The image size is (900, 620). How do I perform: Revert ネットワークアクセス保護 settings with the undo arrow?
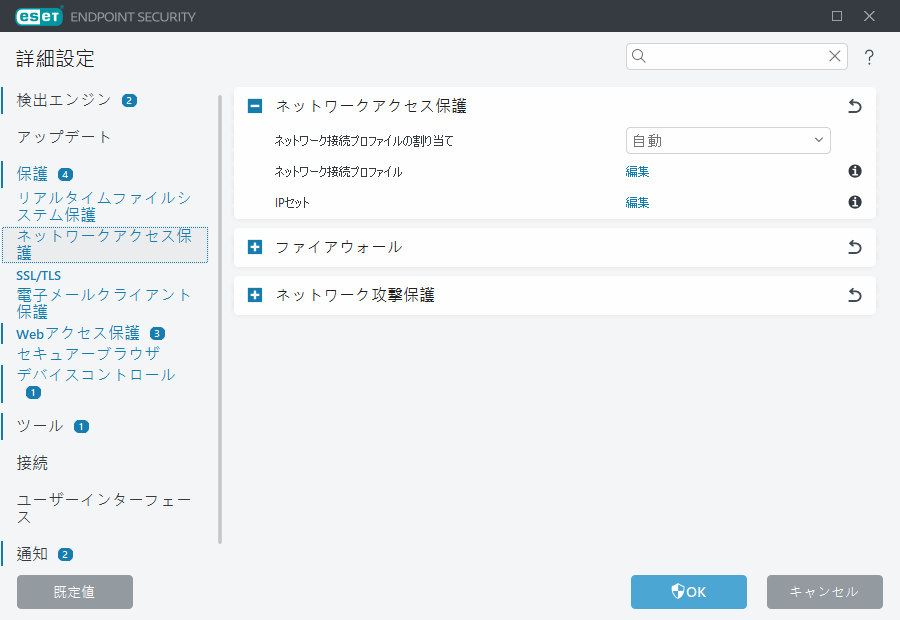[x=854, y=105]
